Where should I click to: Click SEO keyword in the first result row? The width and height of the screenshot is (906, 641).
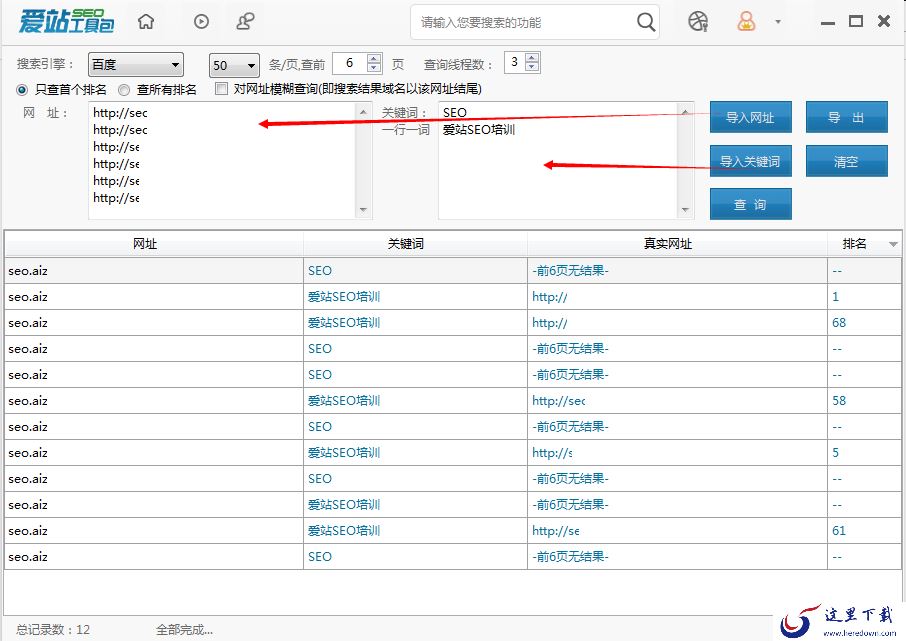coord(320,271)
